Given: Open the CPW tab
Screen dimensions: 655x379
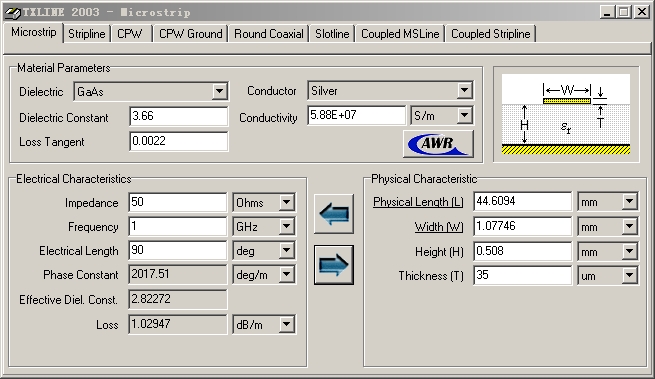Looking at the screenshot, I should [130, 34].
